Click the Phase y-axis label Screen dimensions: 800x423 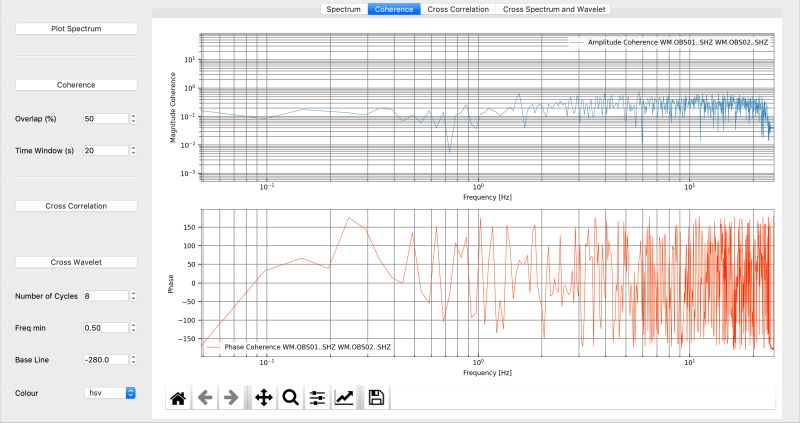[x=171, y=284]
